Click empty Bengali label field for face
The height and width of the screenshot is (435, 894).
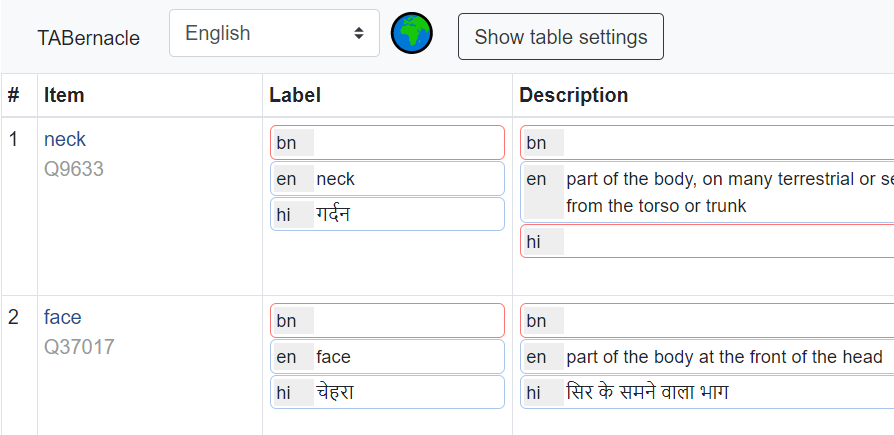click(x=406, y=321)
